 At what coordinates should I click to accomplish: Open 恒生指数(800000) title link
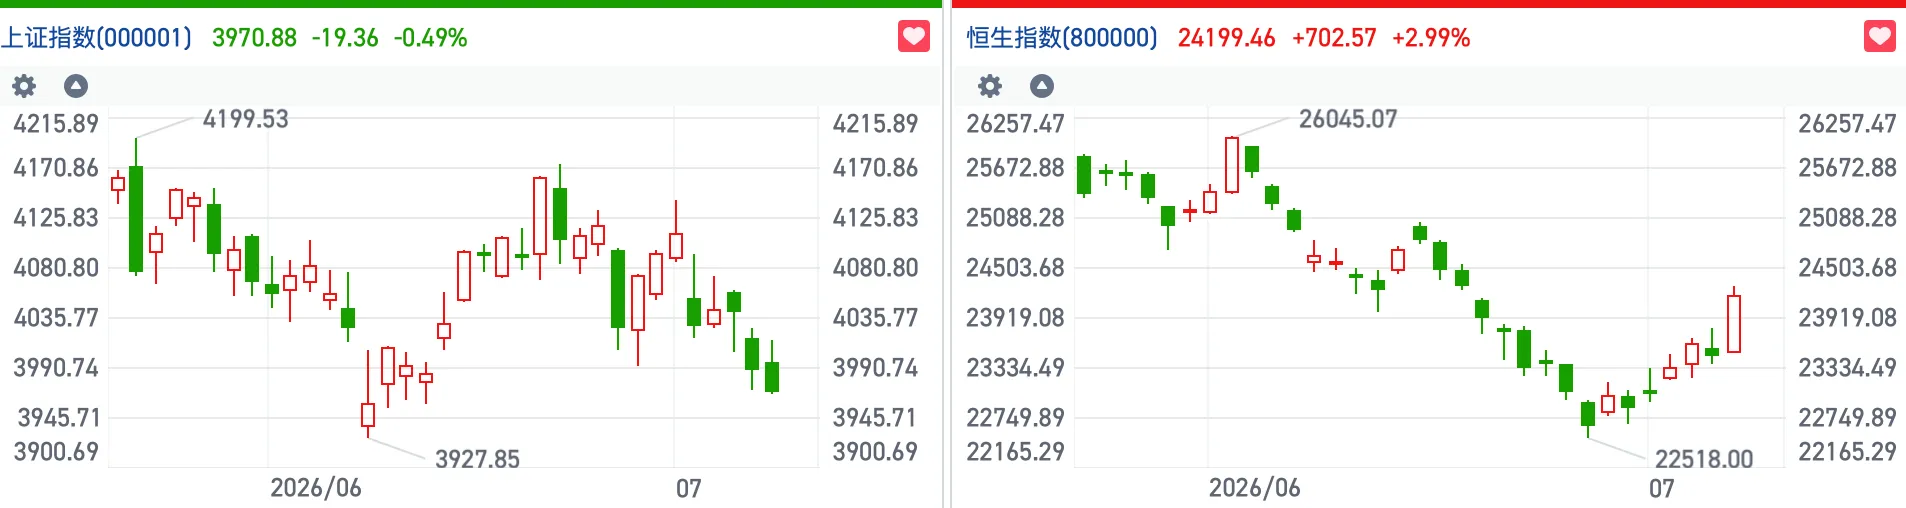click(x=1062, y=38)
